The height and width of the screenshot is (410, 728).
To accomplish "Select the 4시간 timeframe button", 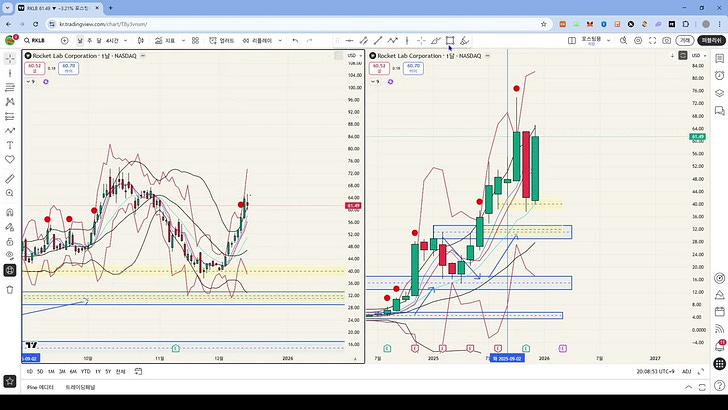I will click(x=112, y=41).
